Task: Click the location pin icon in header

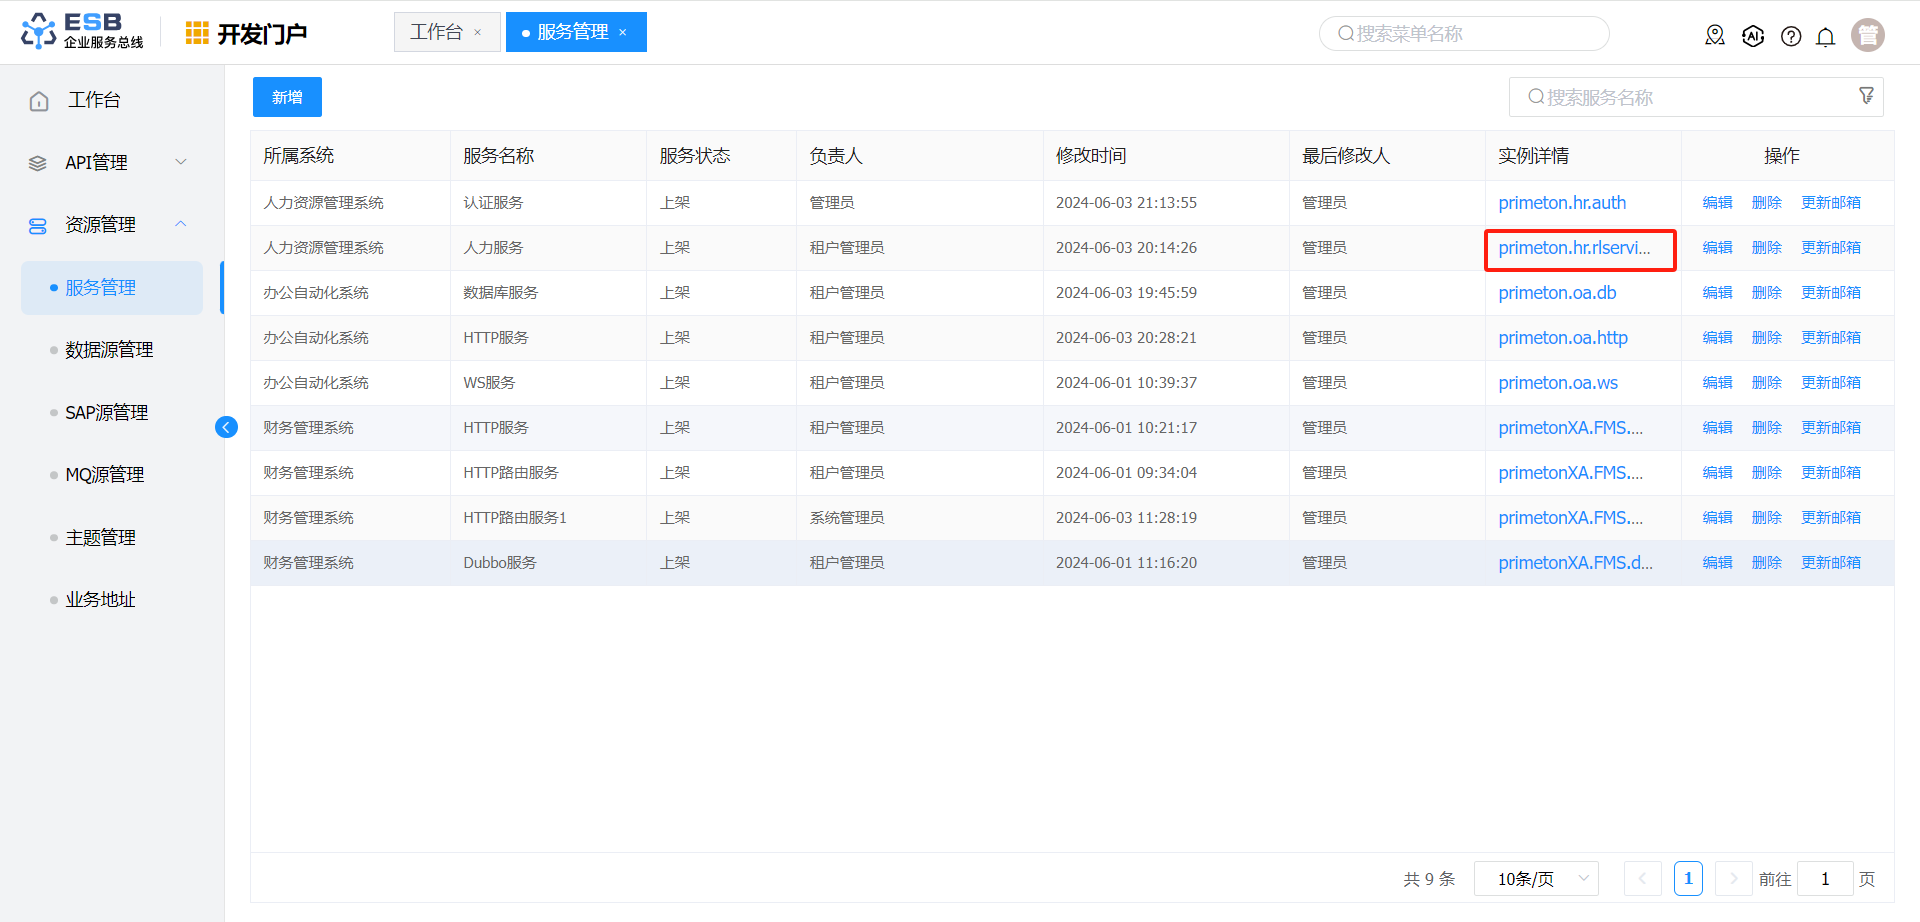Action: click(1715, 36)
